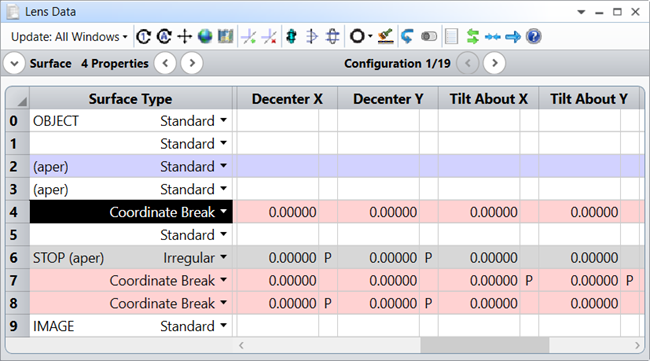Open surface type dropdown for IMAGE row
The width and height of the screenshot is (650, 361).
223,326
